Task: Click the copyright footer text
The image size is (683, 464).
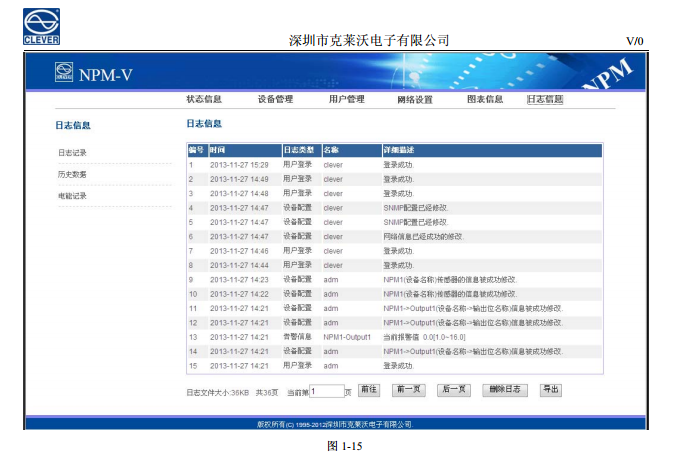Action: pos(335,424)
